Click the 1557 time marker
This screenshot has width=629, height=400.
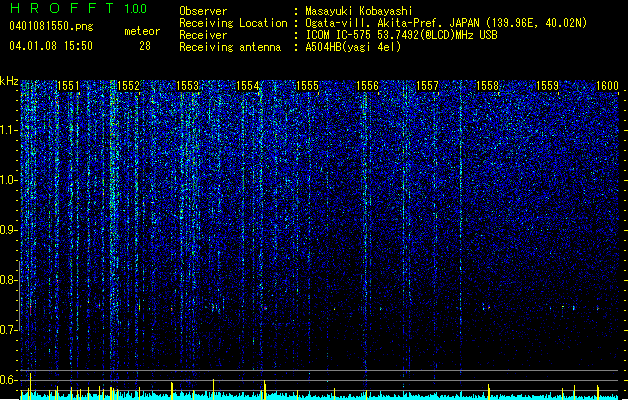(x=428, y=86)
